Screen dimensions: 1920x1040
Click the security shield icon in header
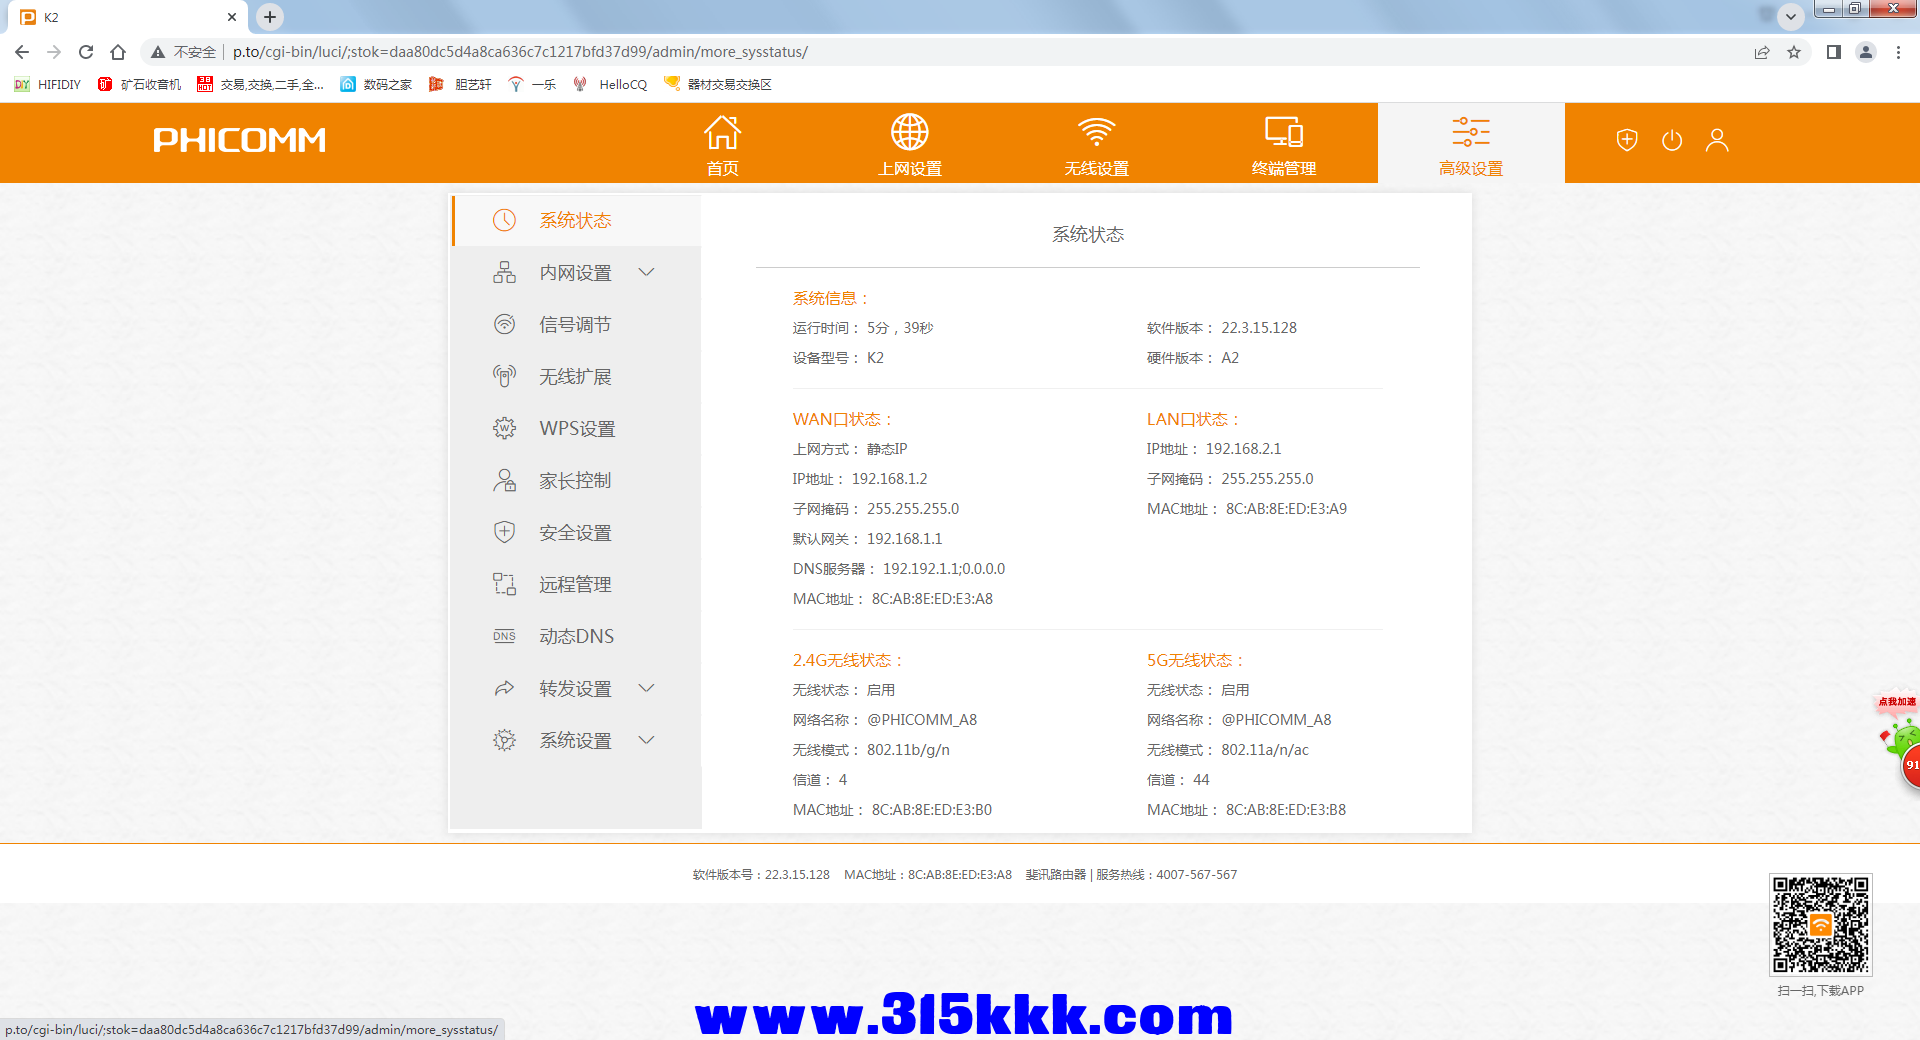coord(1627,140)
